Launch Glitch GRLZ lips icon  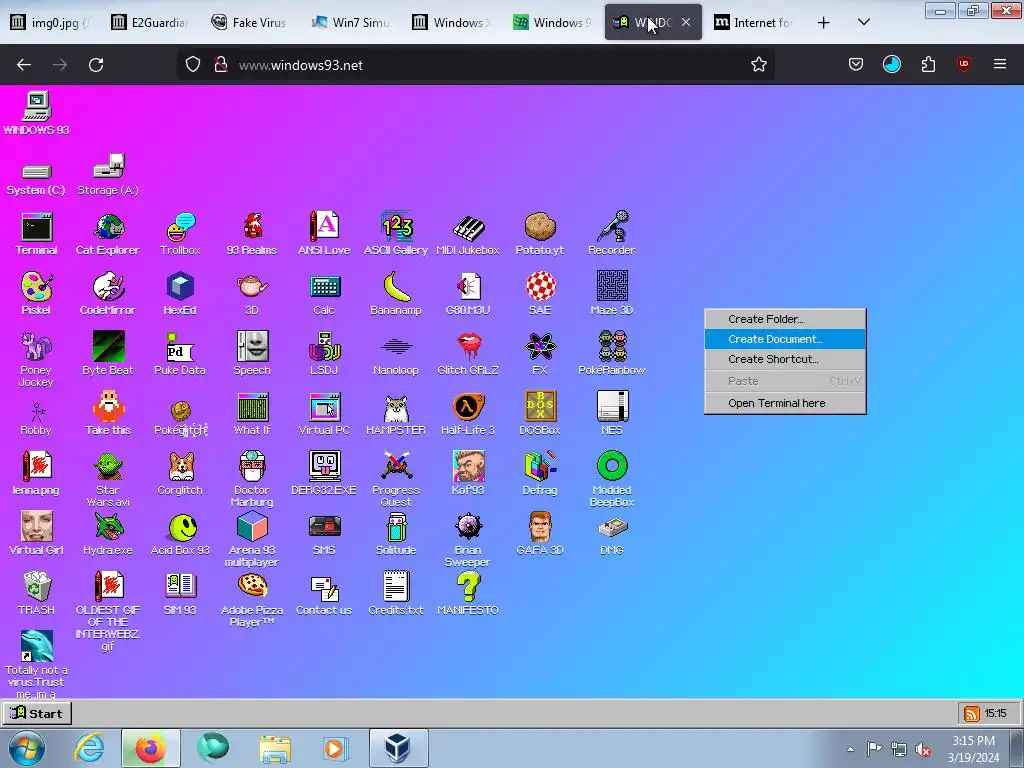468,353
